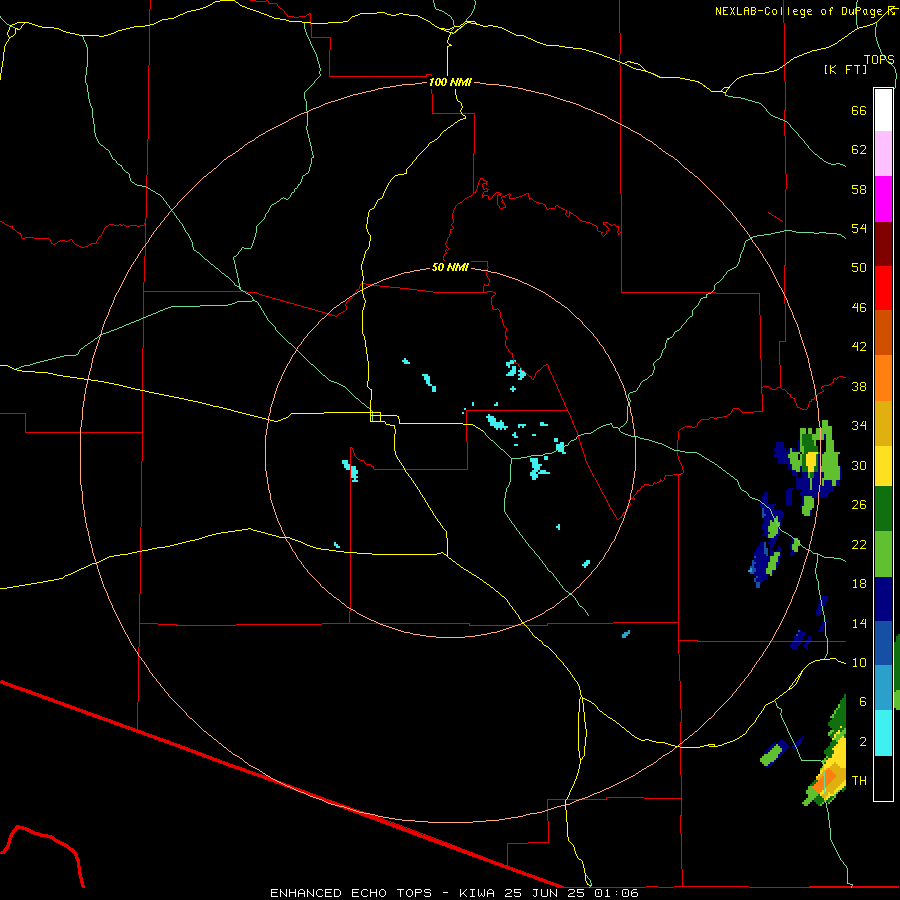Click the legend value 18
900x900 pixels.
(x=859, y=584)
